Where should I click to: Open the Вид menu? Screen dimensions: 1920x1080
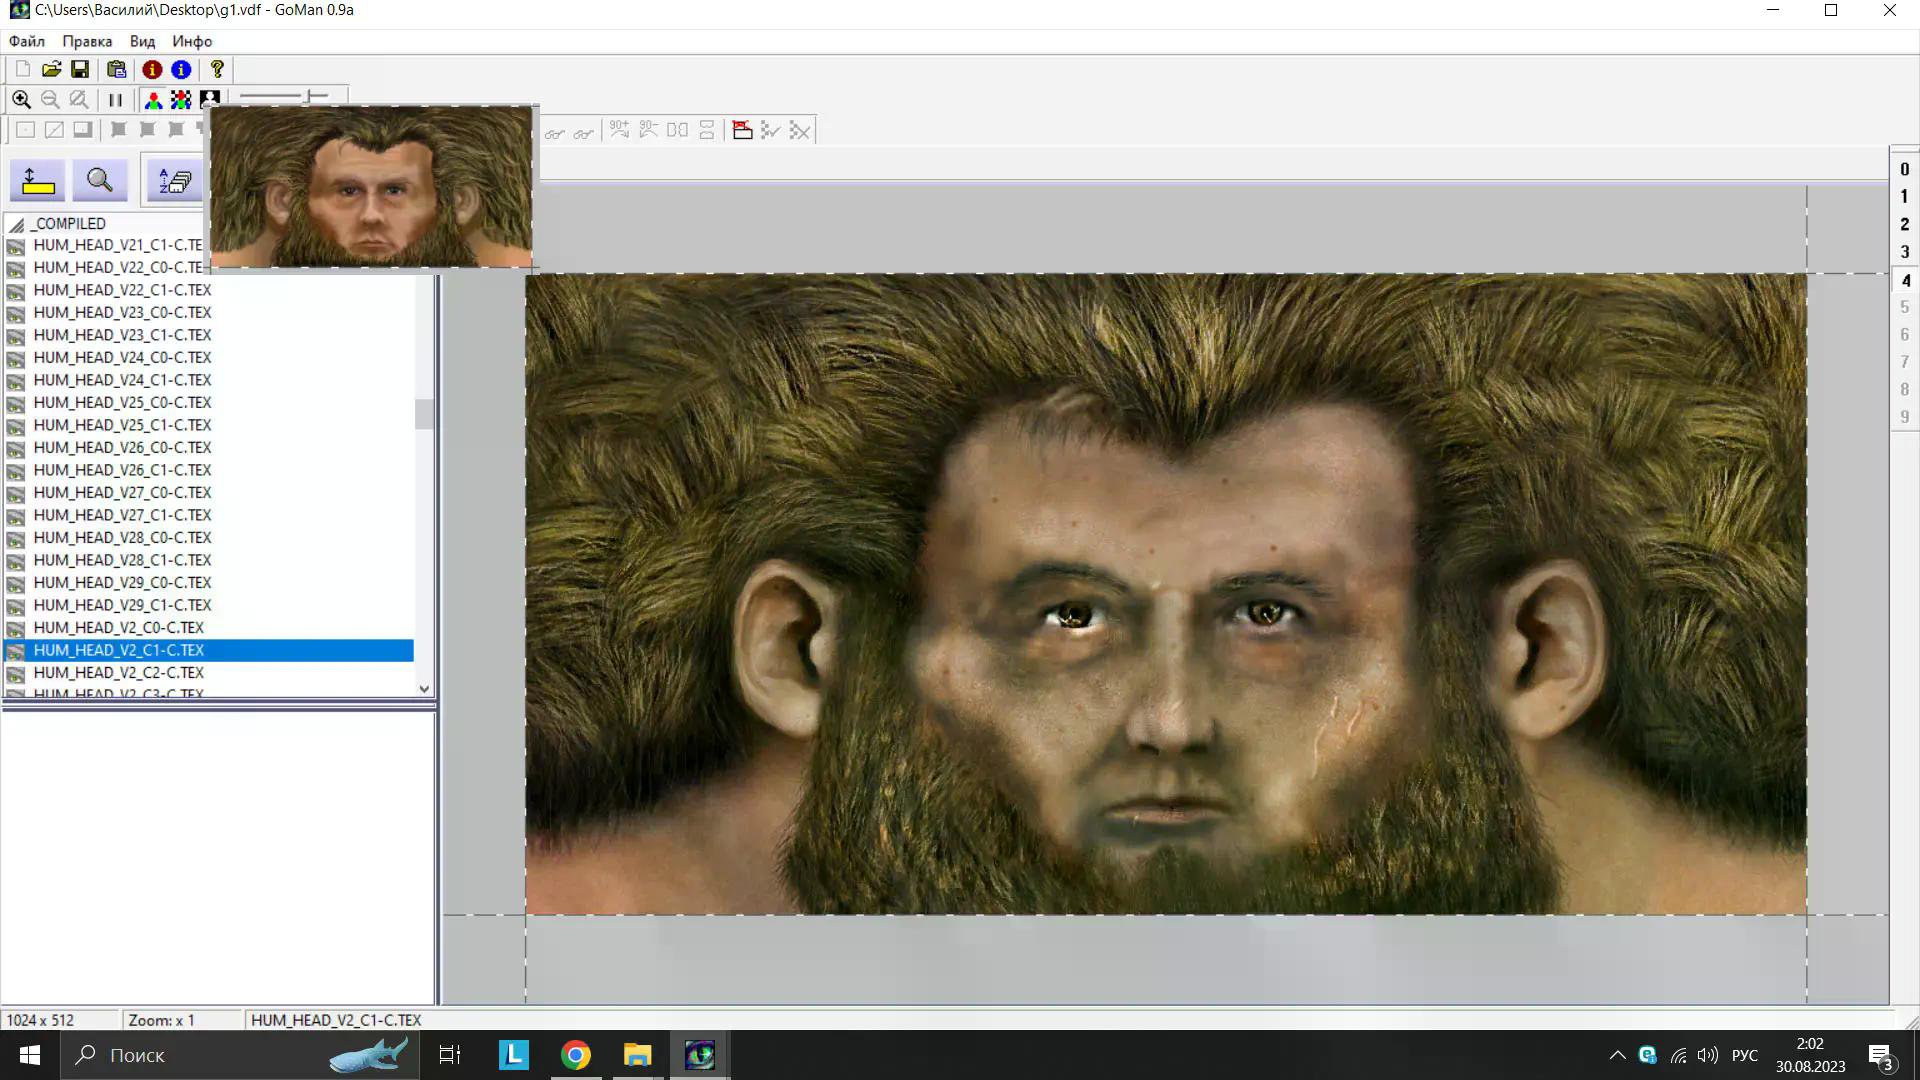pyautogui.click(x=142, y=41)
